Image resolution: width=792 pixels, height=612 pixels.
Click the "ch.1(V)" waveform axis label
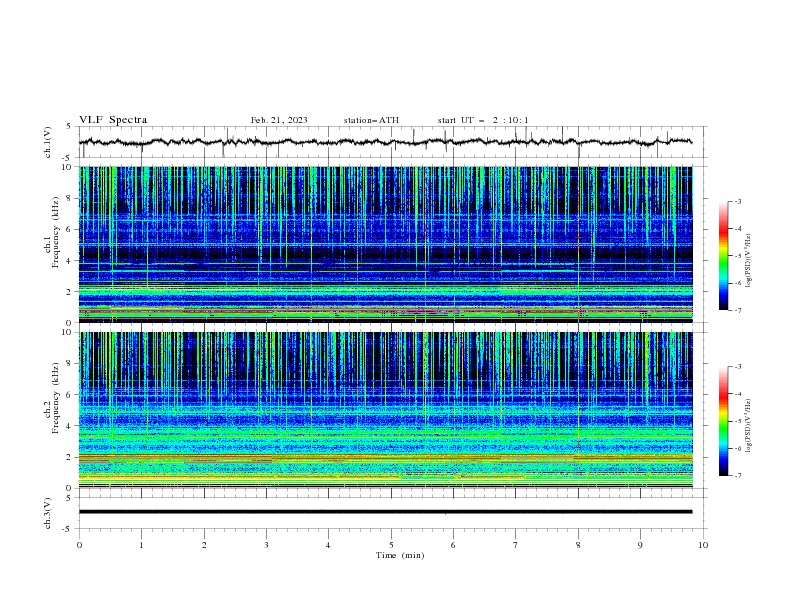click(x=48, y=142)
